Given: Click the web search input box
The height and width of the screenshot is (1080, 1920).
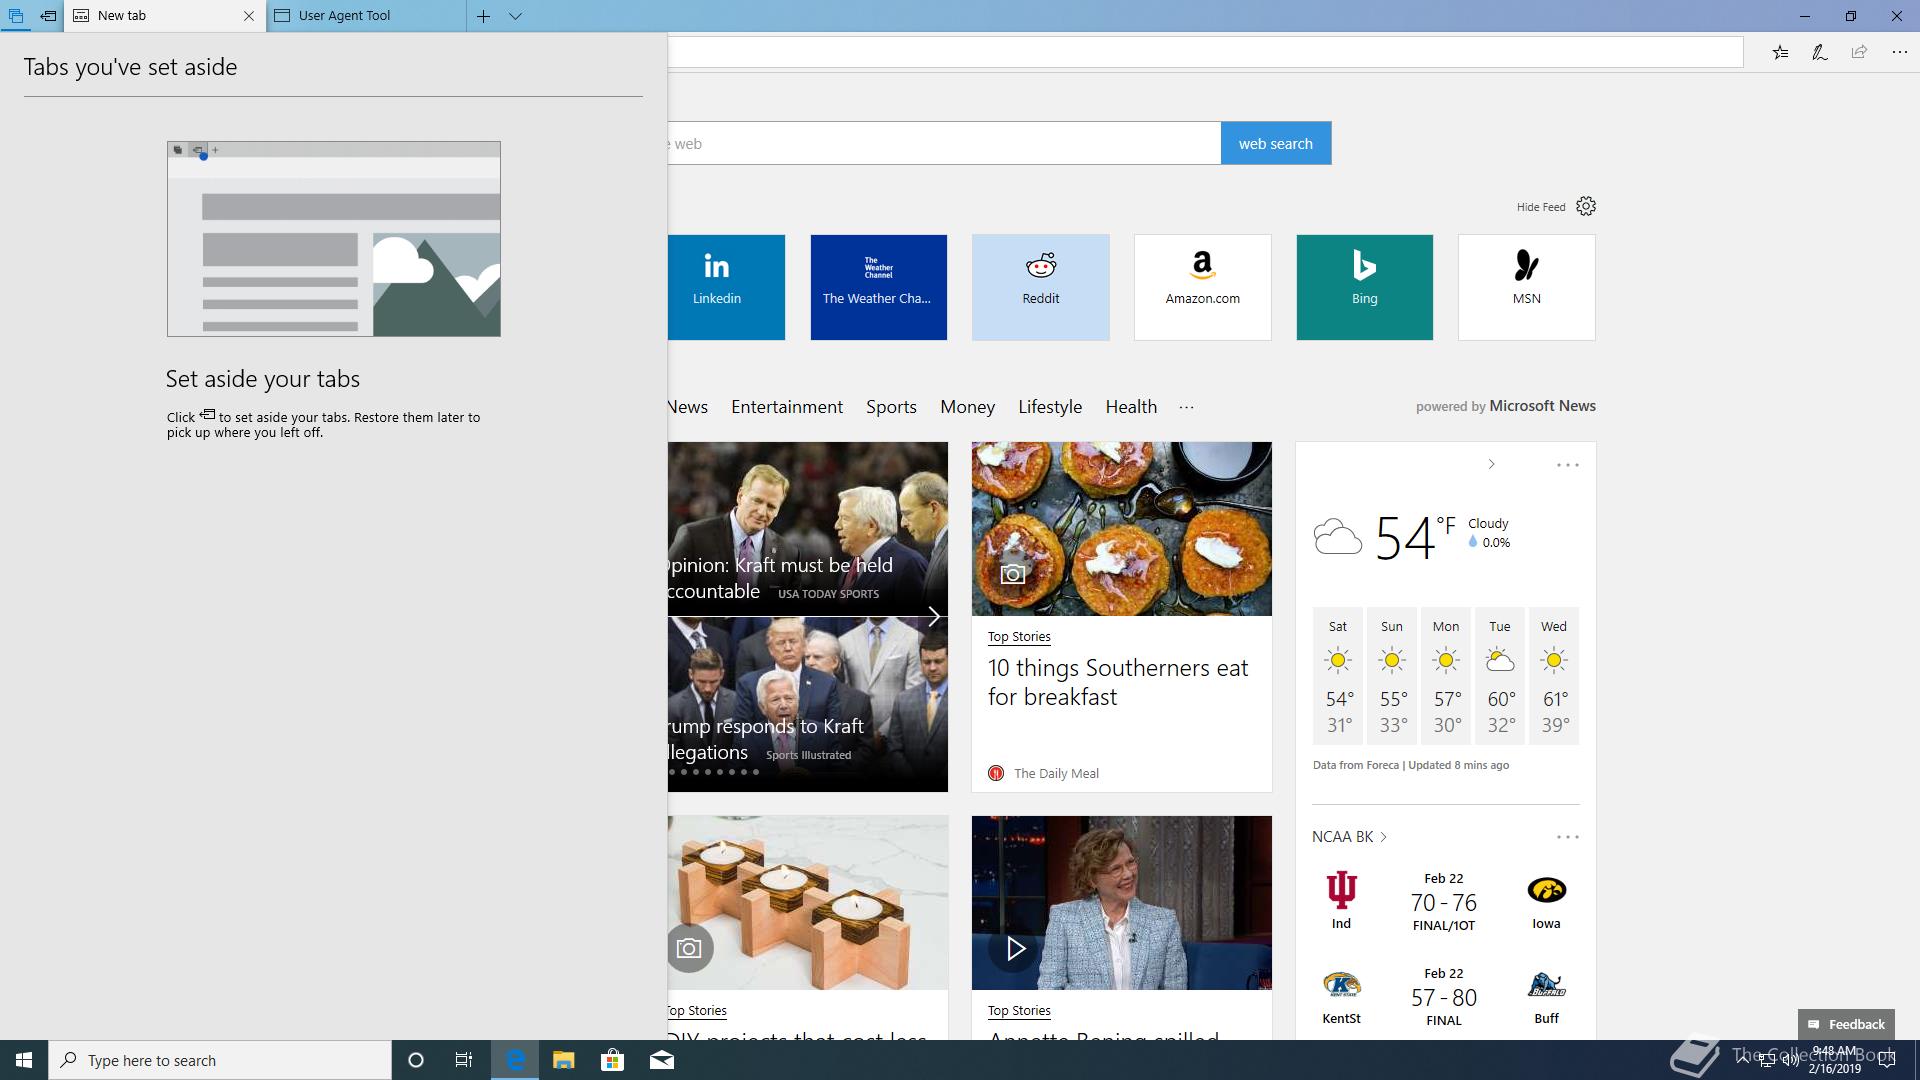Looking at the screenshot, I should (x=944, y=143).
